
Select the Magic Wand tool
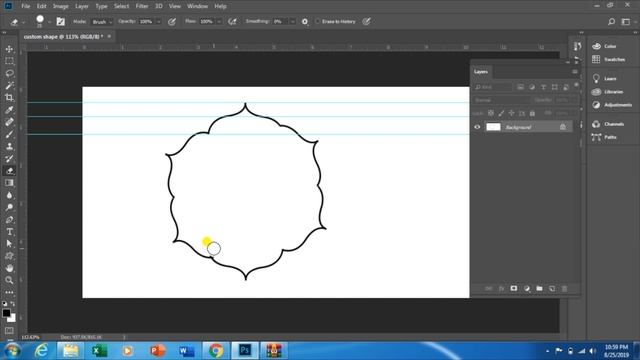point(9,85)
